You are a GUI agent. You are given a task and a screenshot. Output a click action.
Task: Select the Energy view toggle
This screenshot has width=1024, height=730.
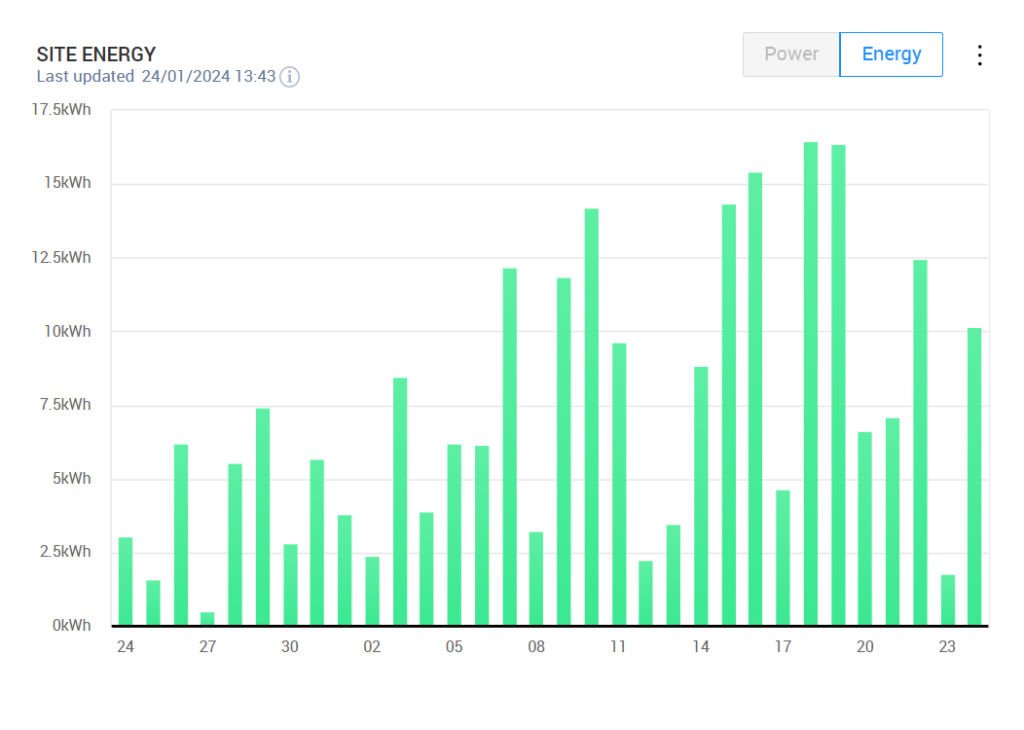pos(891,54)
